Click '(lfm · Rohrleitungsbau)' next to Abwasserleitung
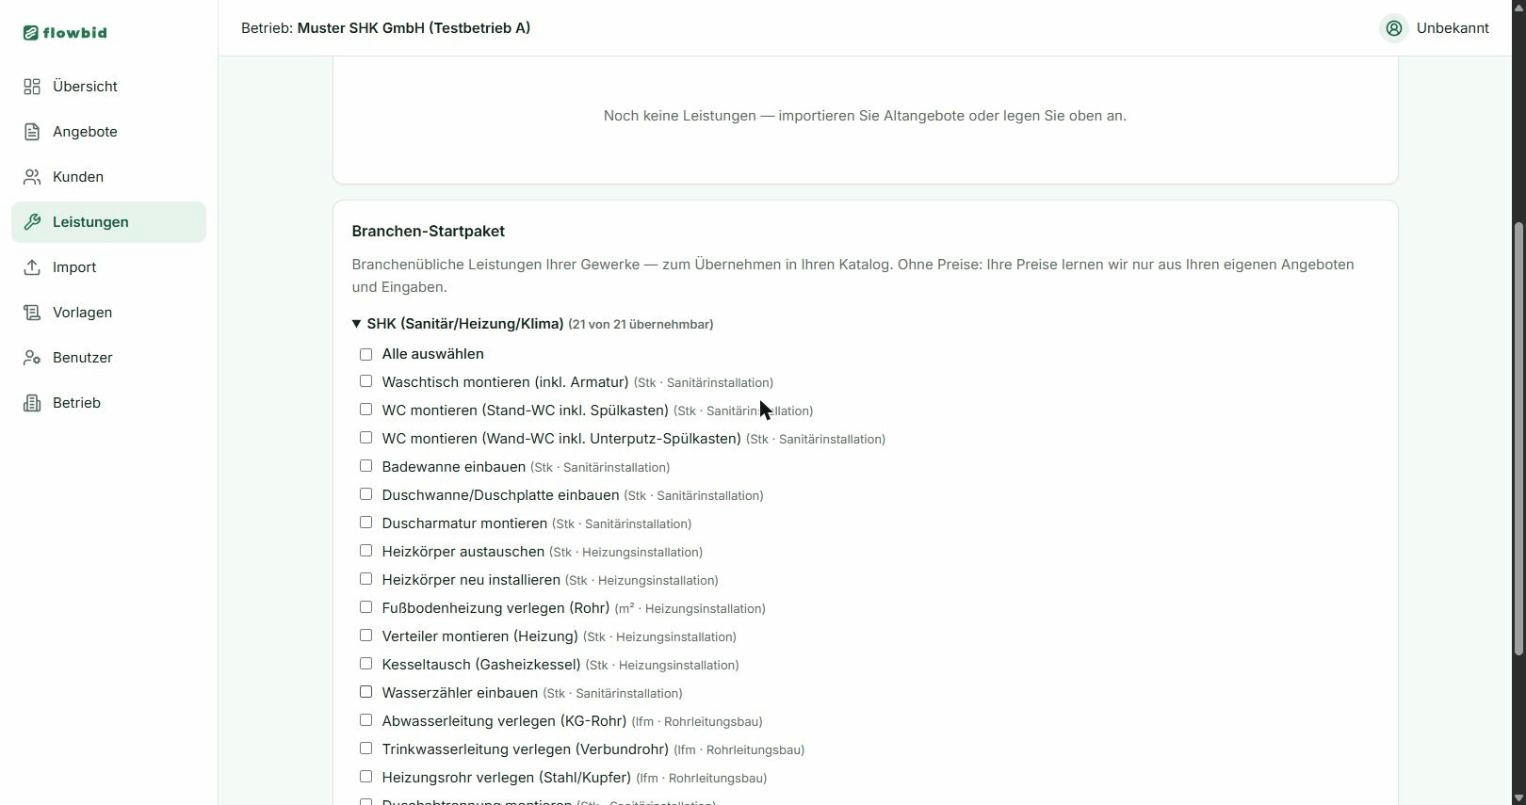Image resolution: width=1526 pixels, height=805 pixels. (697, 721)
